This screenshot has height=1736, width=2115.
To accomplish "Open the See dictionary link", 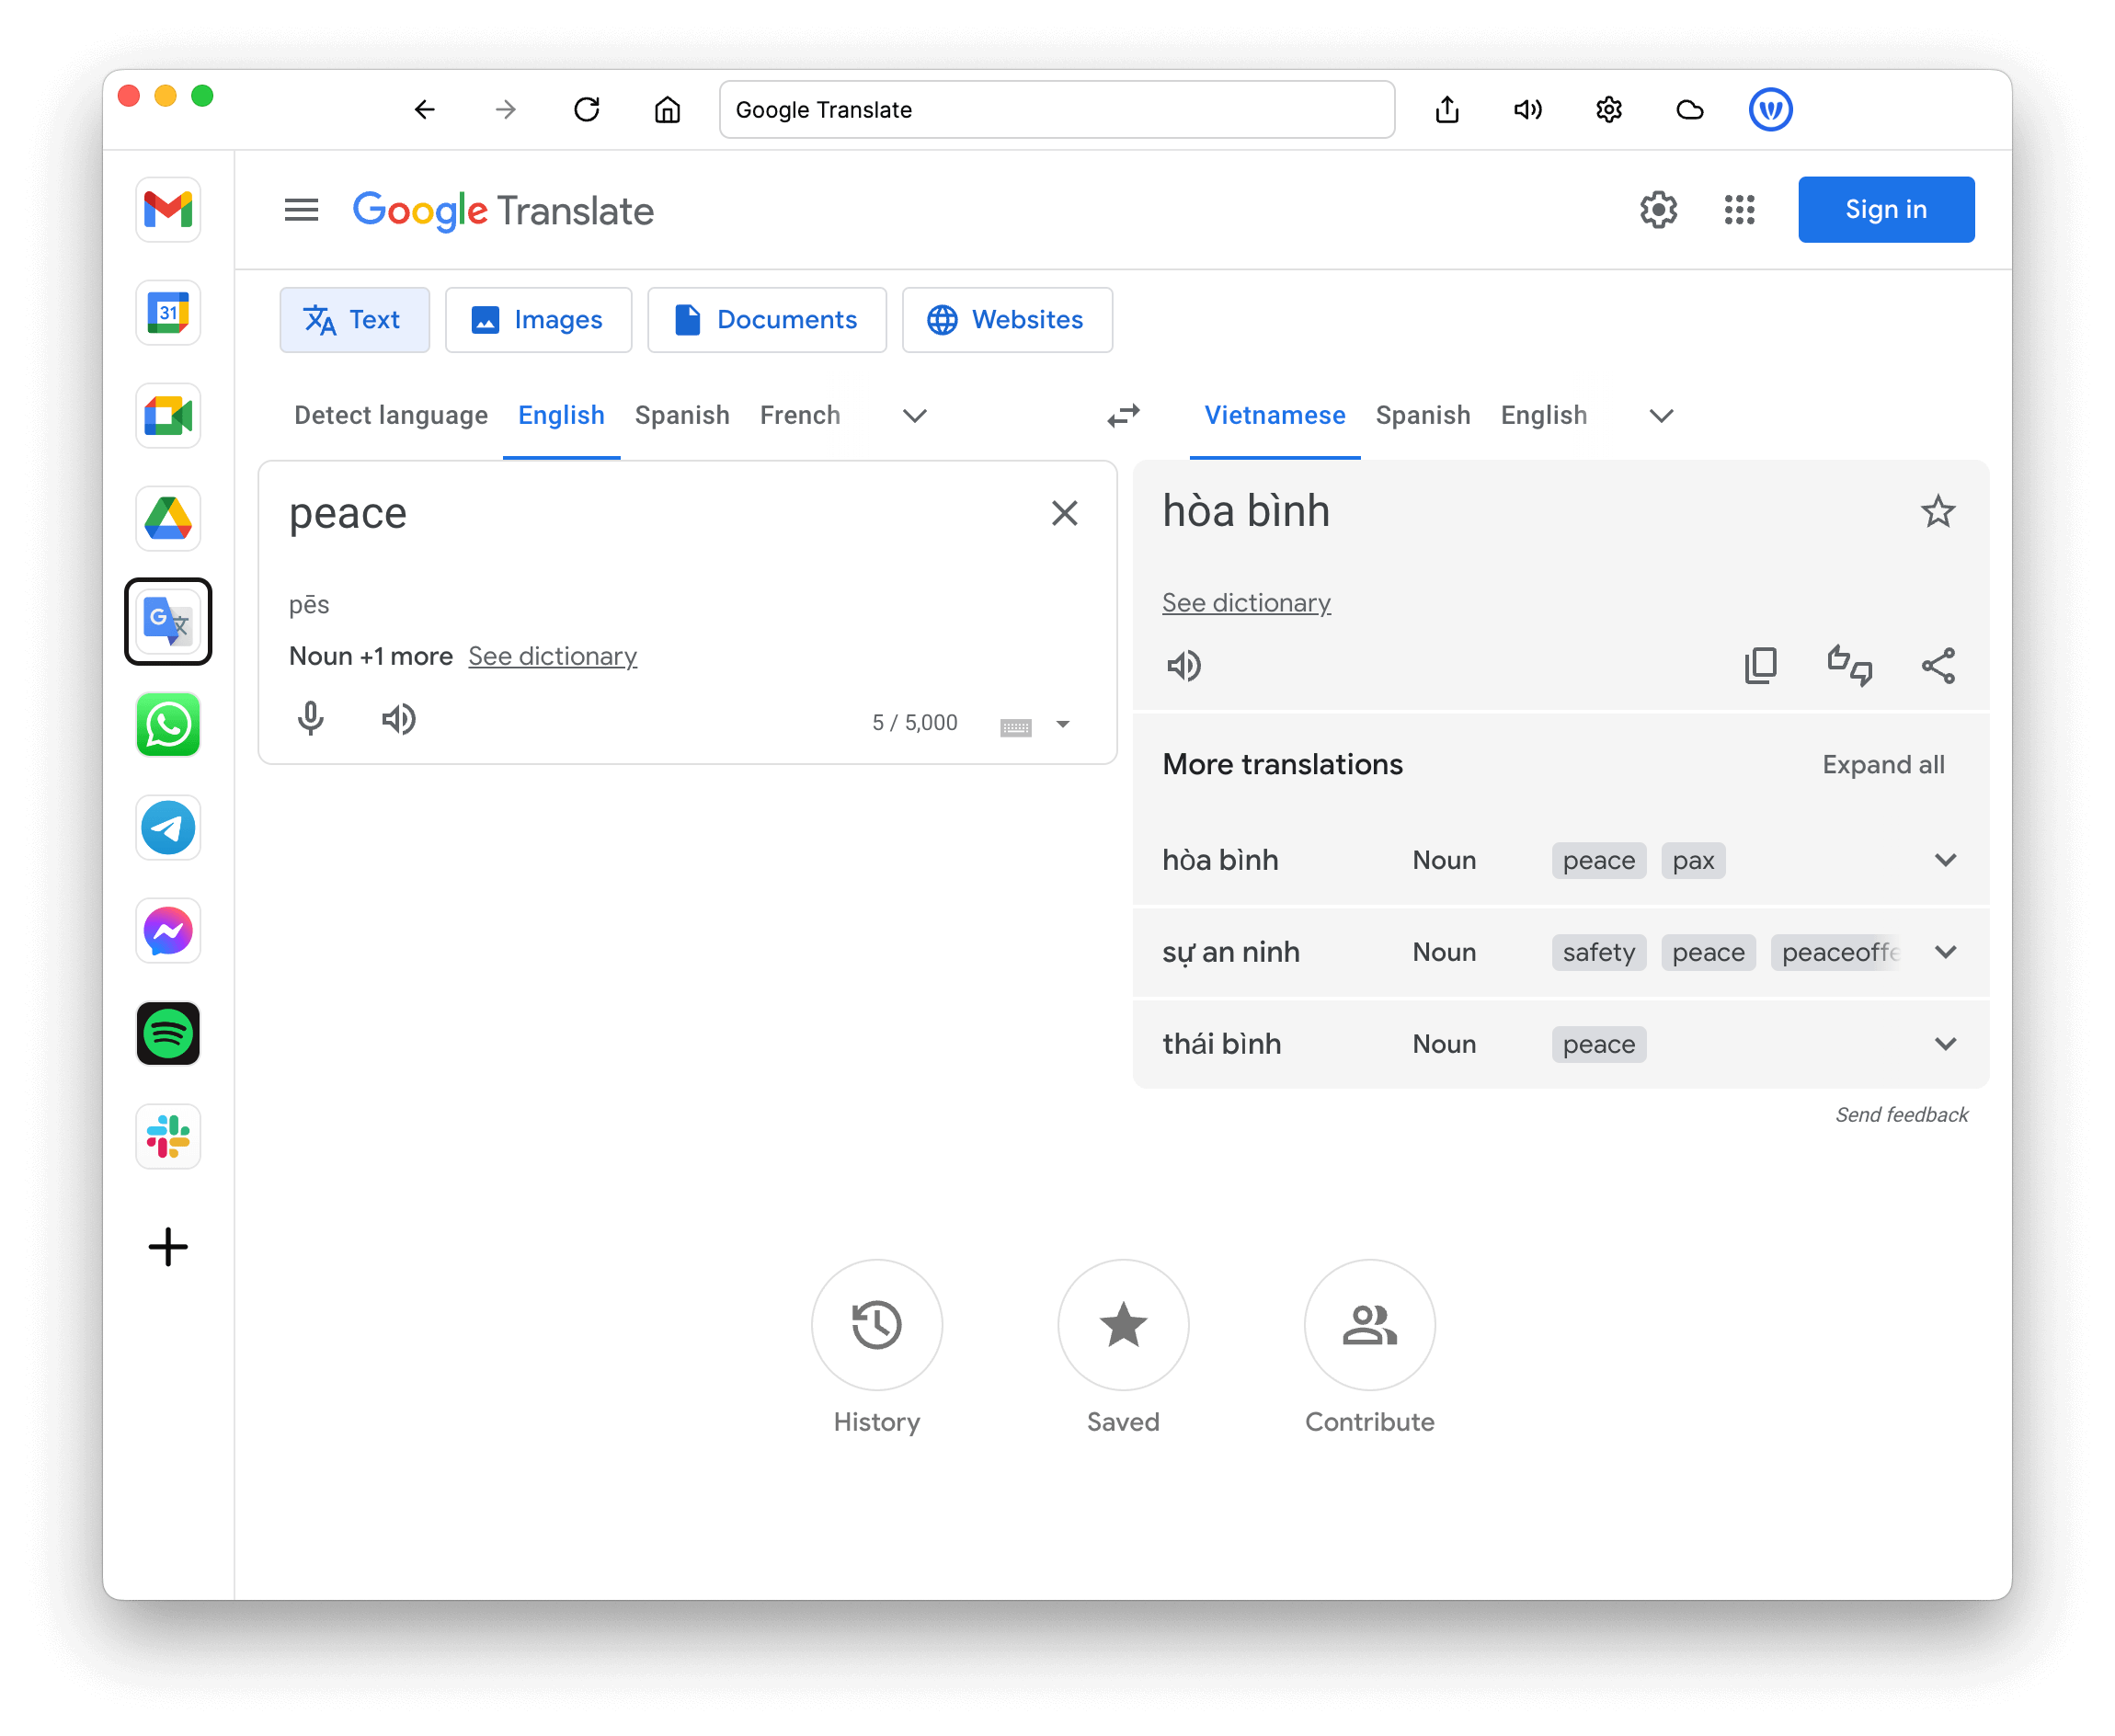I will pos(1245,601).
